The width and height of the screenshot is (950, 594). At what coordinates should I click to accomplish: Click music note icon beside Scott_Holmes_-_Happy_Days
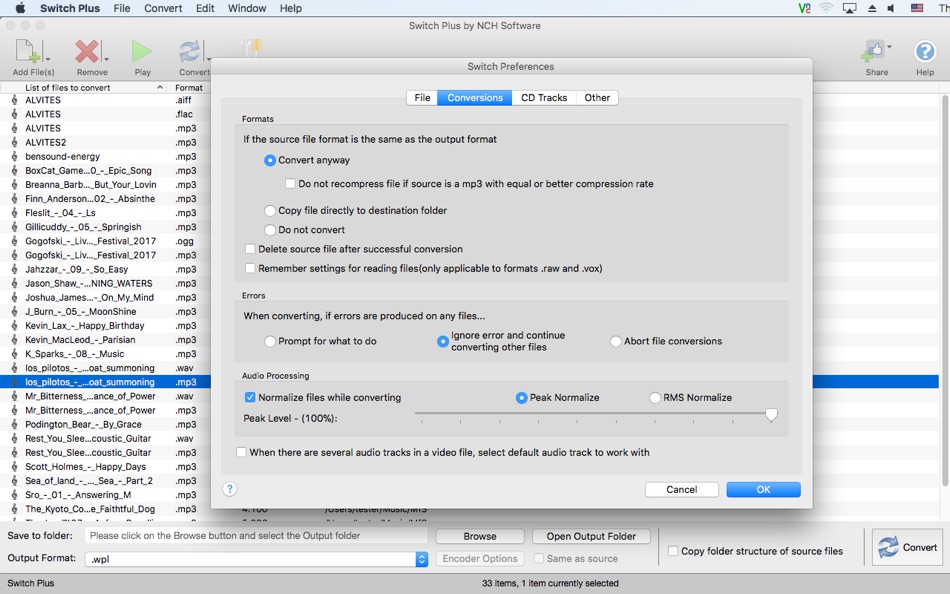coord(14,467)
